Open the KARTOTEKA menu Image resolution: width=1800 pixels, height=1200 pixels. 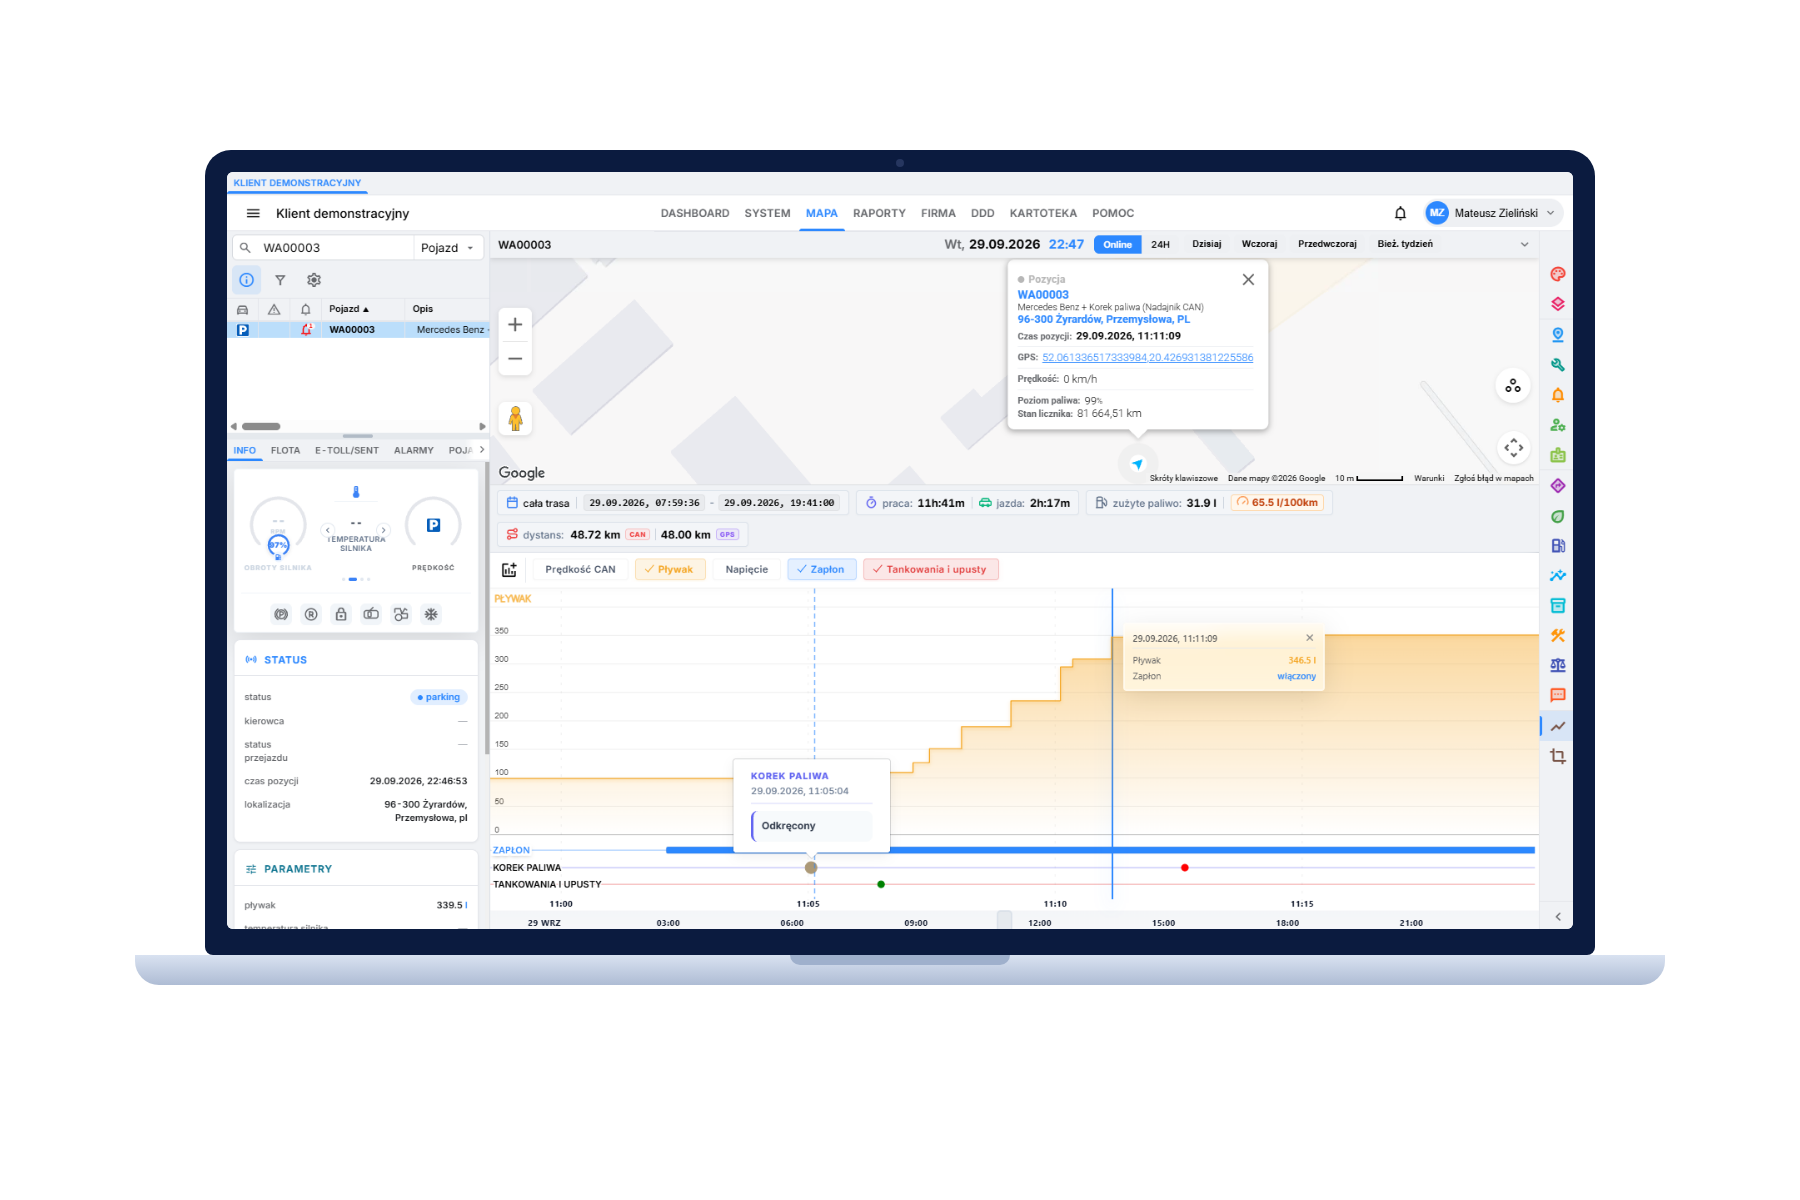(x=1043, y=213)
